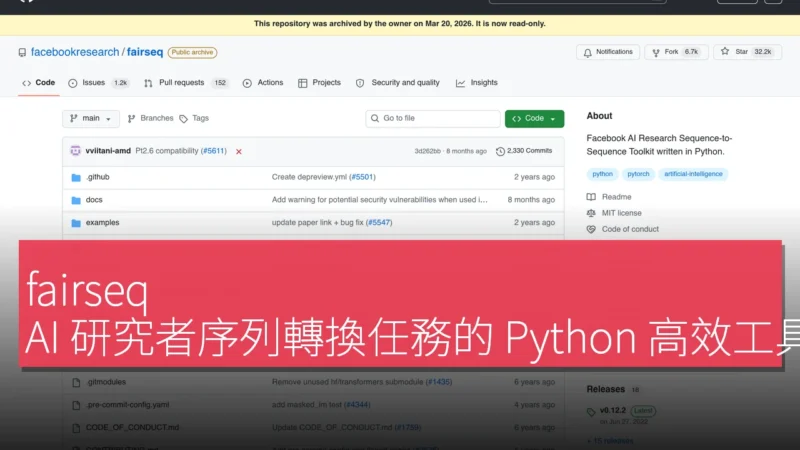The height and width of the screenshot is (450, 800).
Task: Click the red failed status X icon
Action: 239,152
